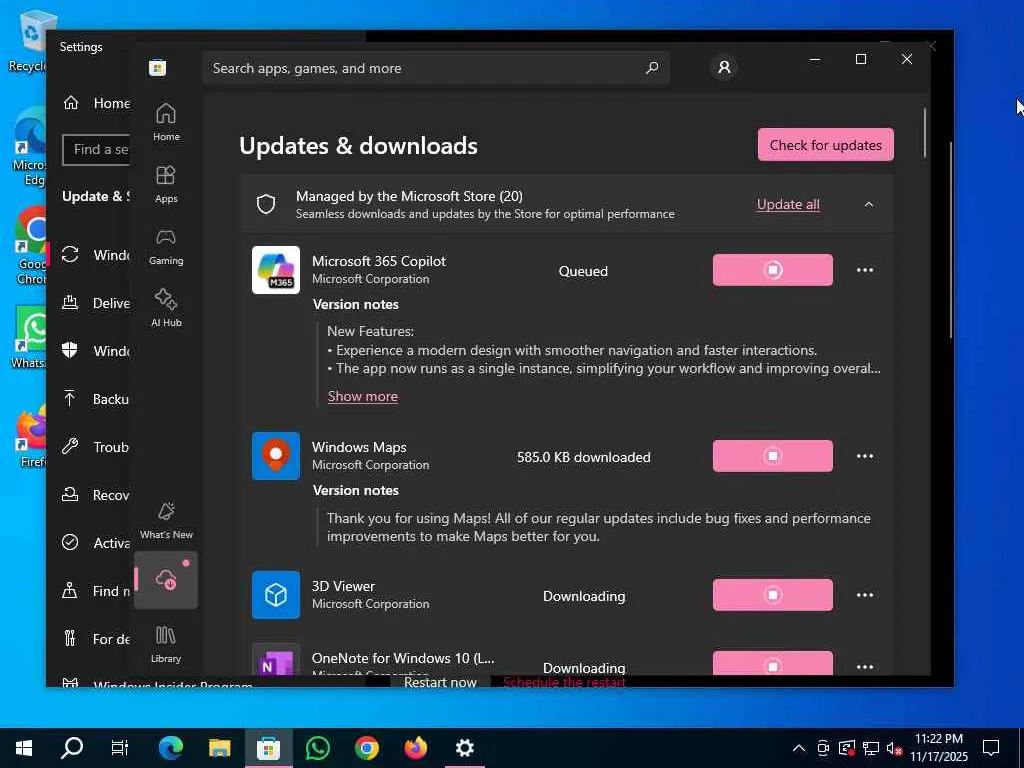Open Microsoft Edge from taskbar
1024x768 pixels.
[170, 748]
